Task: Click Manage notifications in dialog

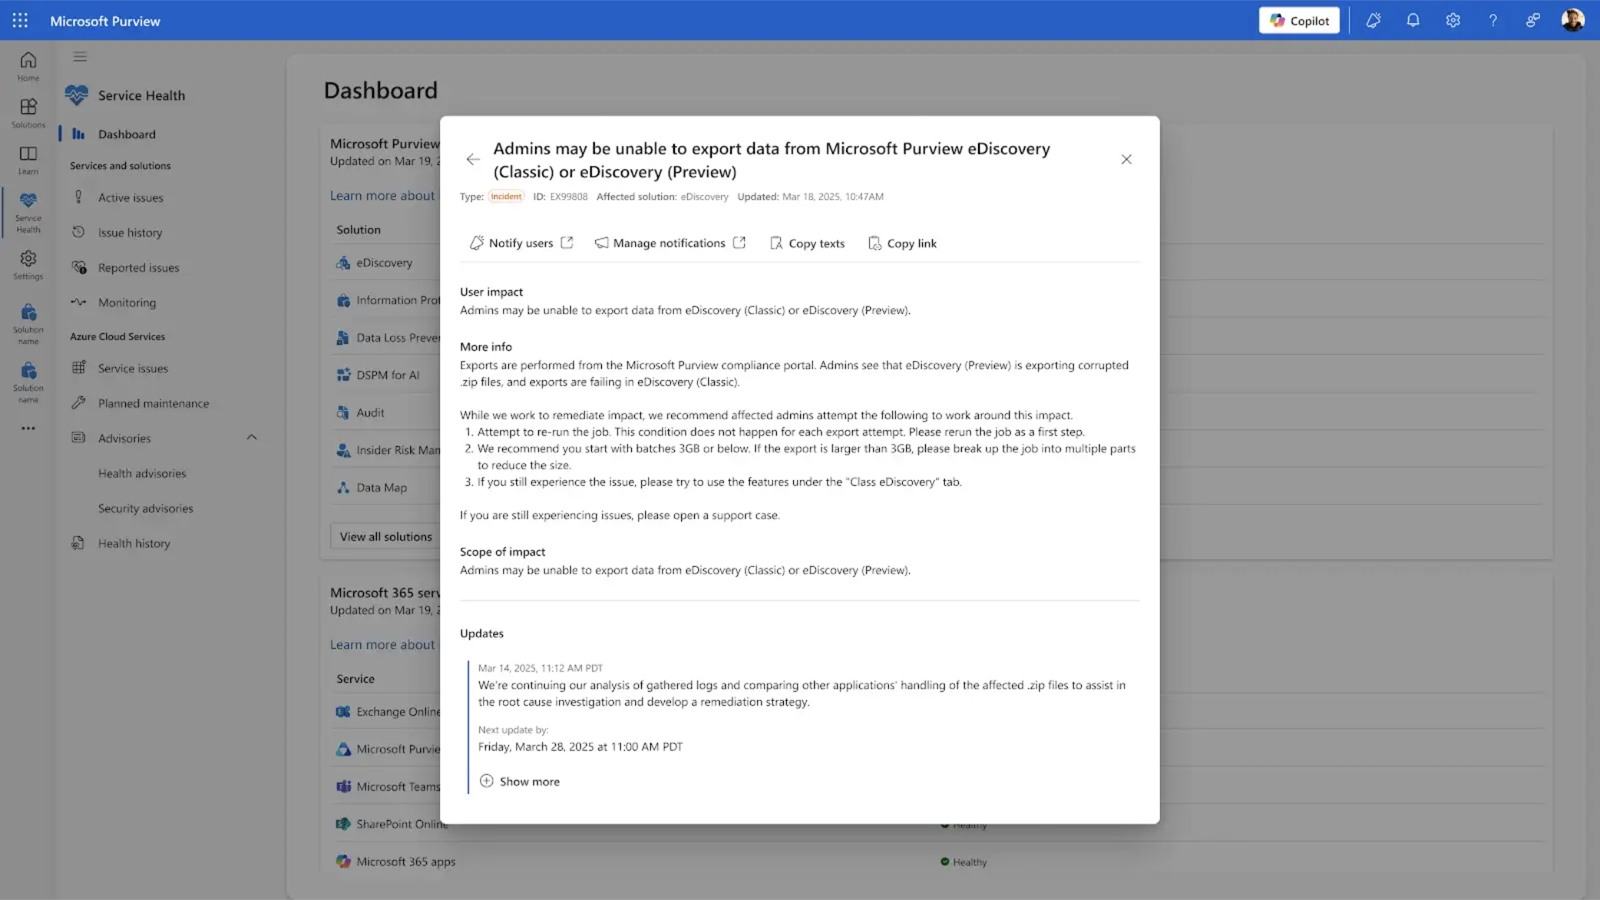Action: click(x=670, y=243)
